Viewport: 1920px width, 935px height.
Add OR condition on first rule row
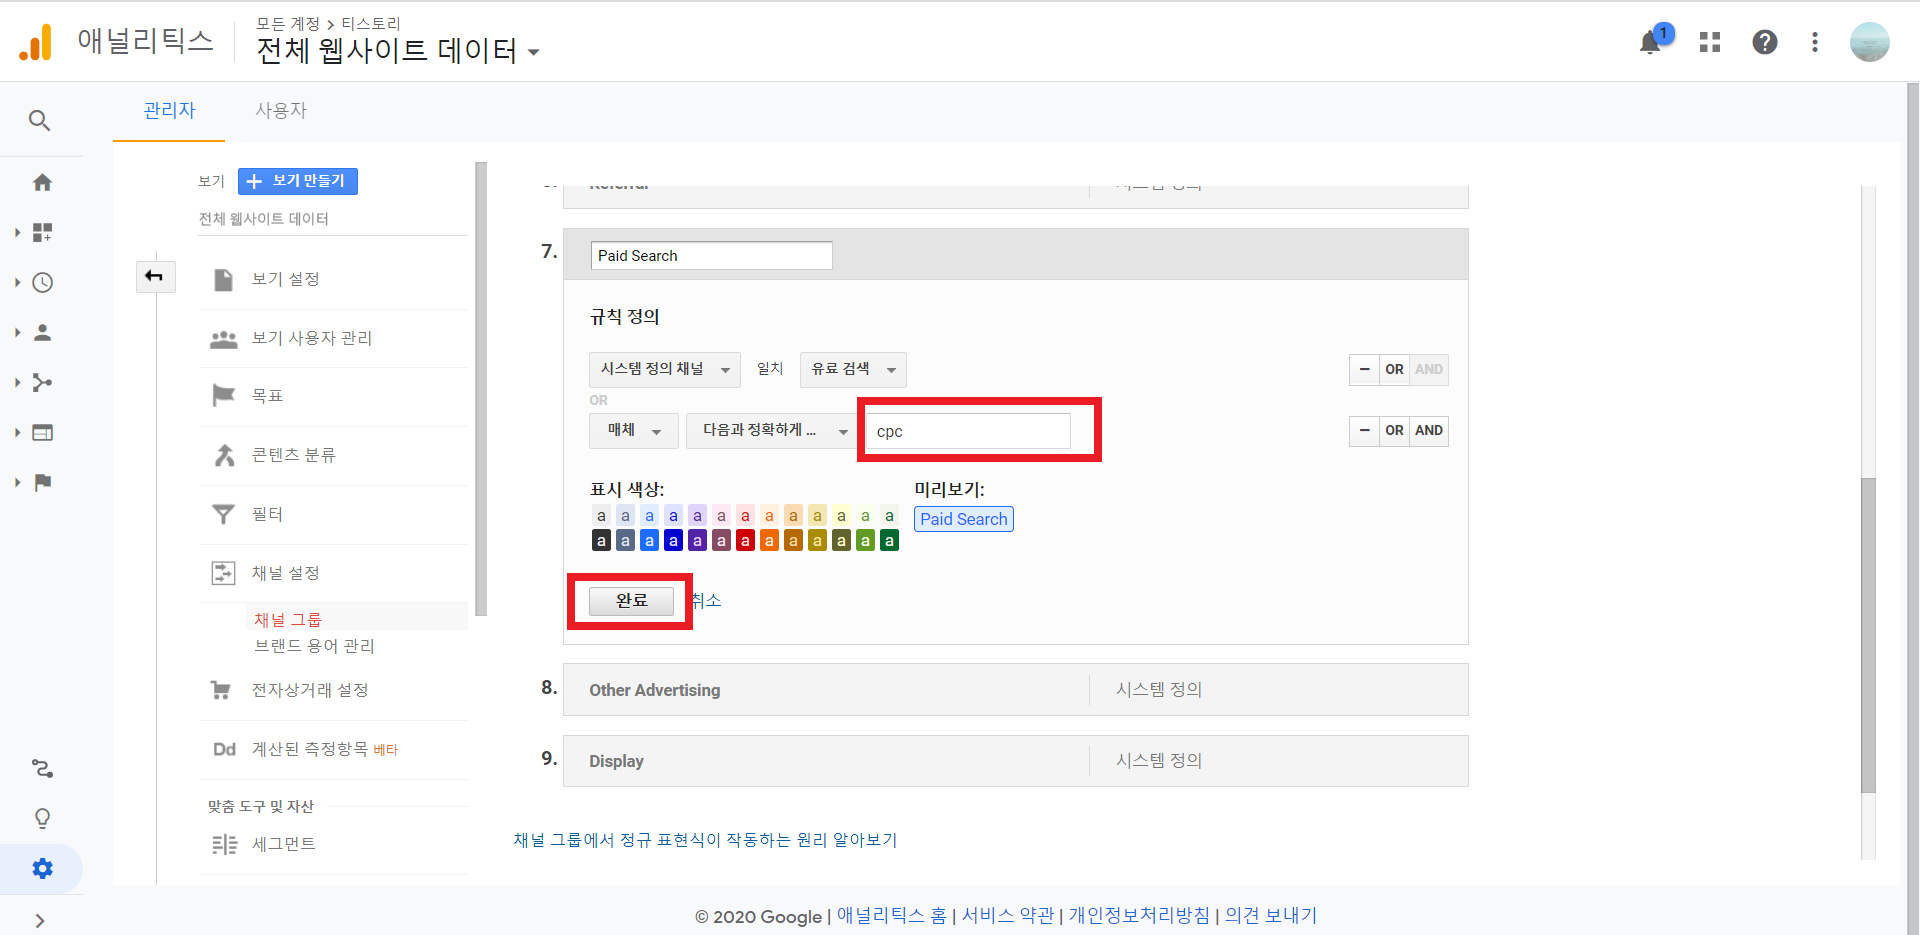1394,369
